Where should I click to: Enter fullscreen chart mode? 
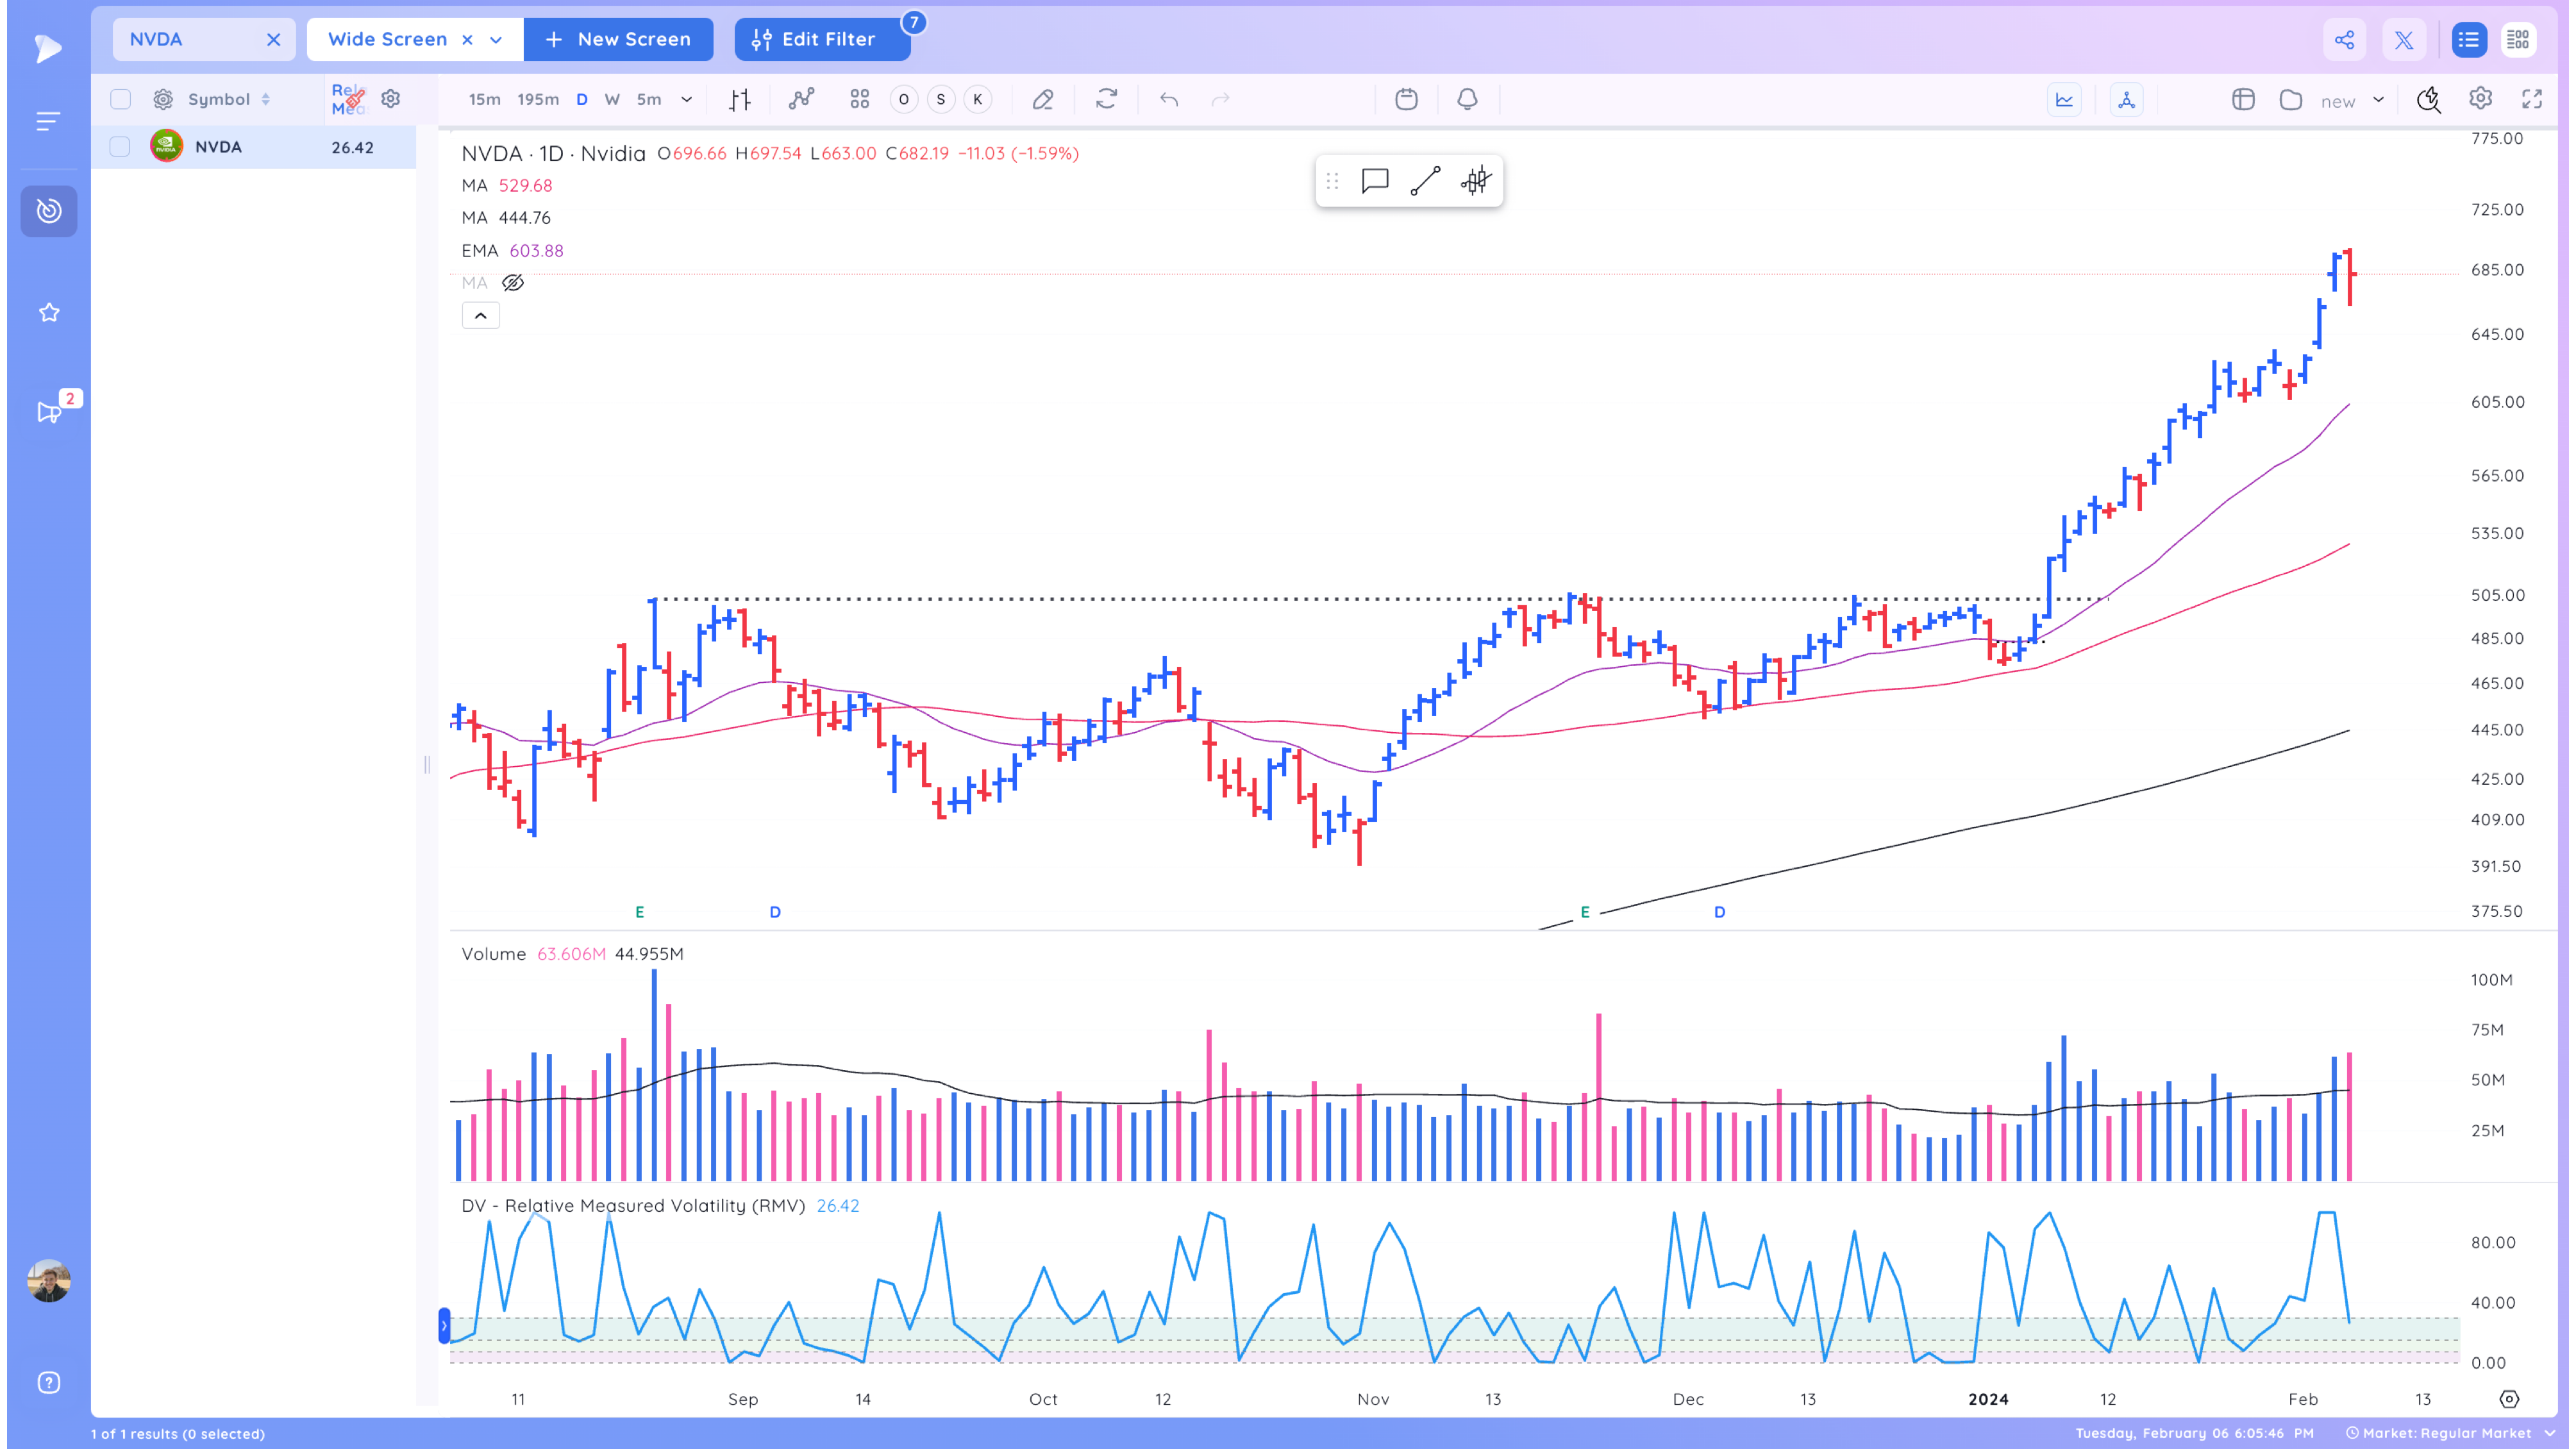[x=2532, y=98]
